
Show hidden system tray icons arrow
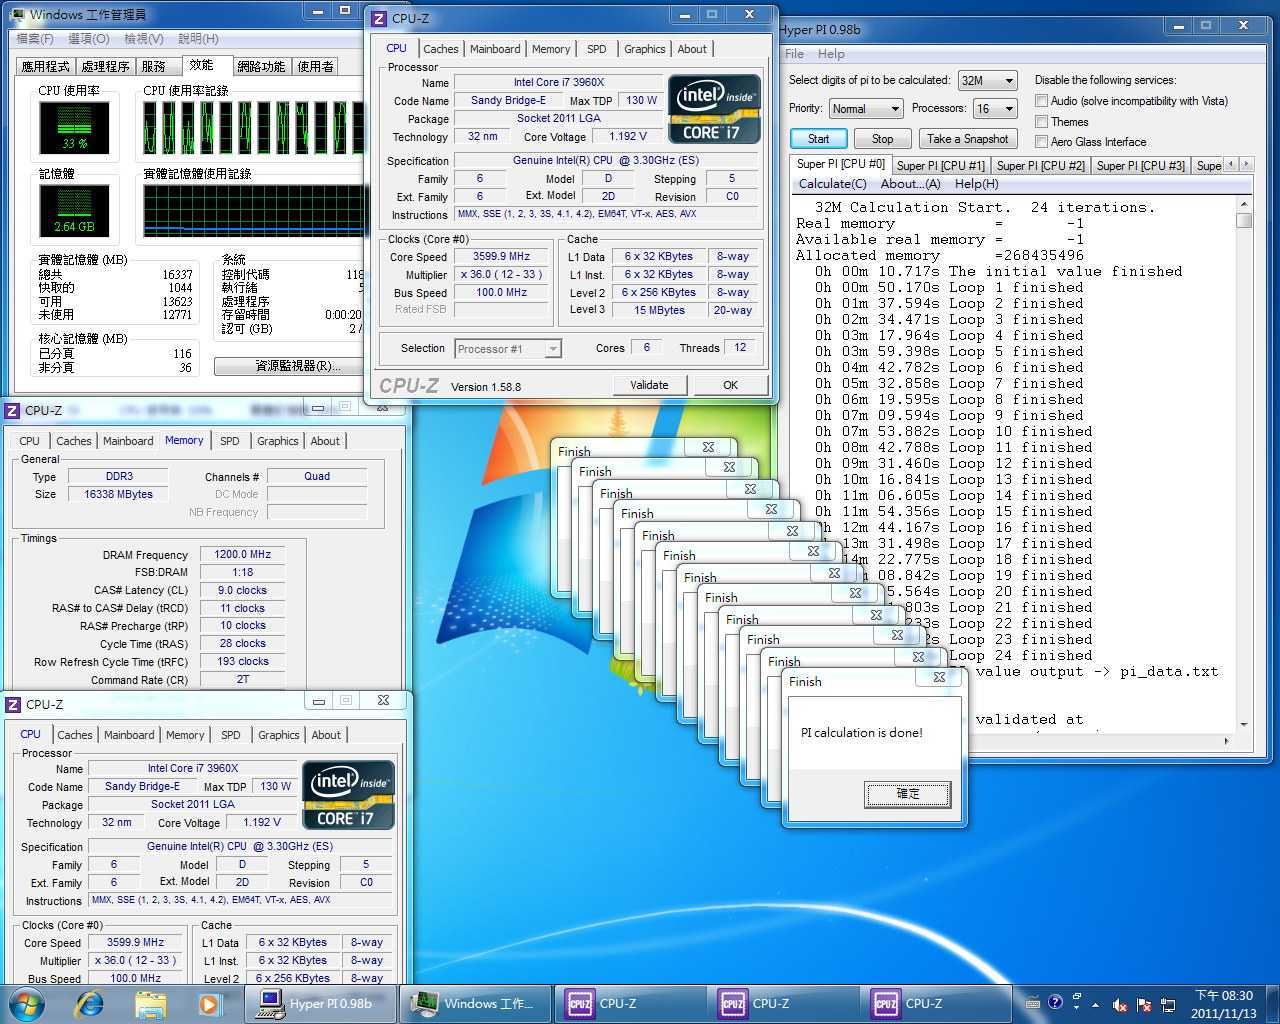[1095, 1004]
